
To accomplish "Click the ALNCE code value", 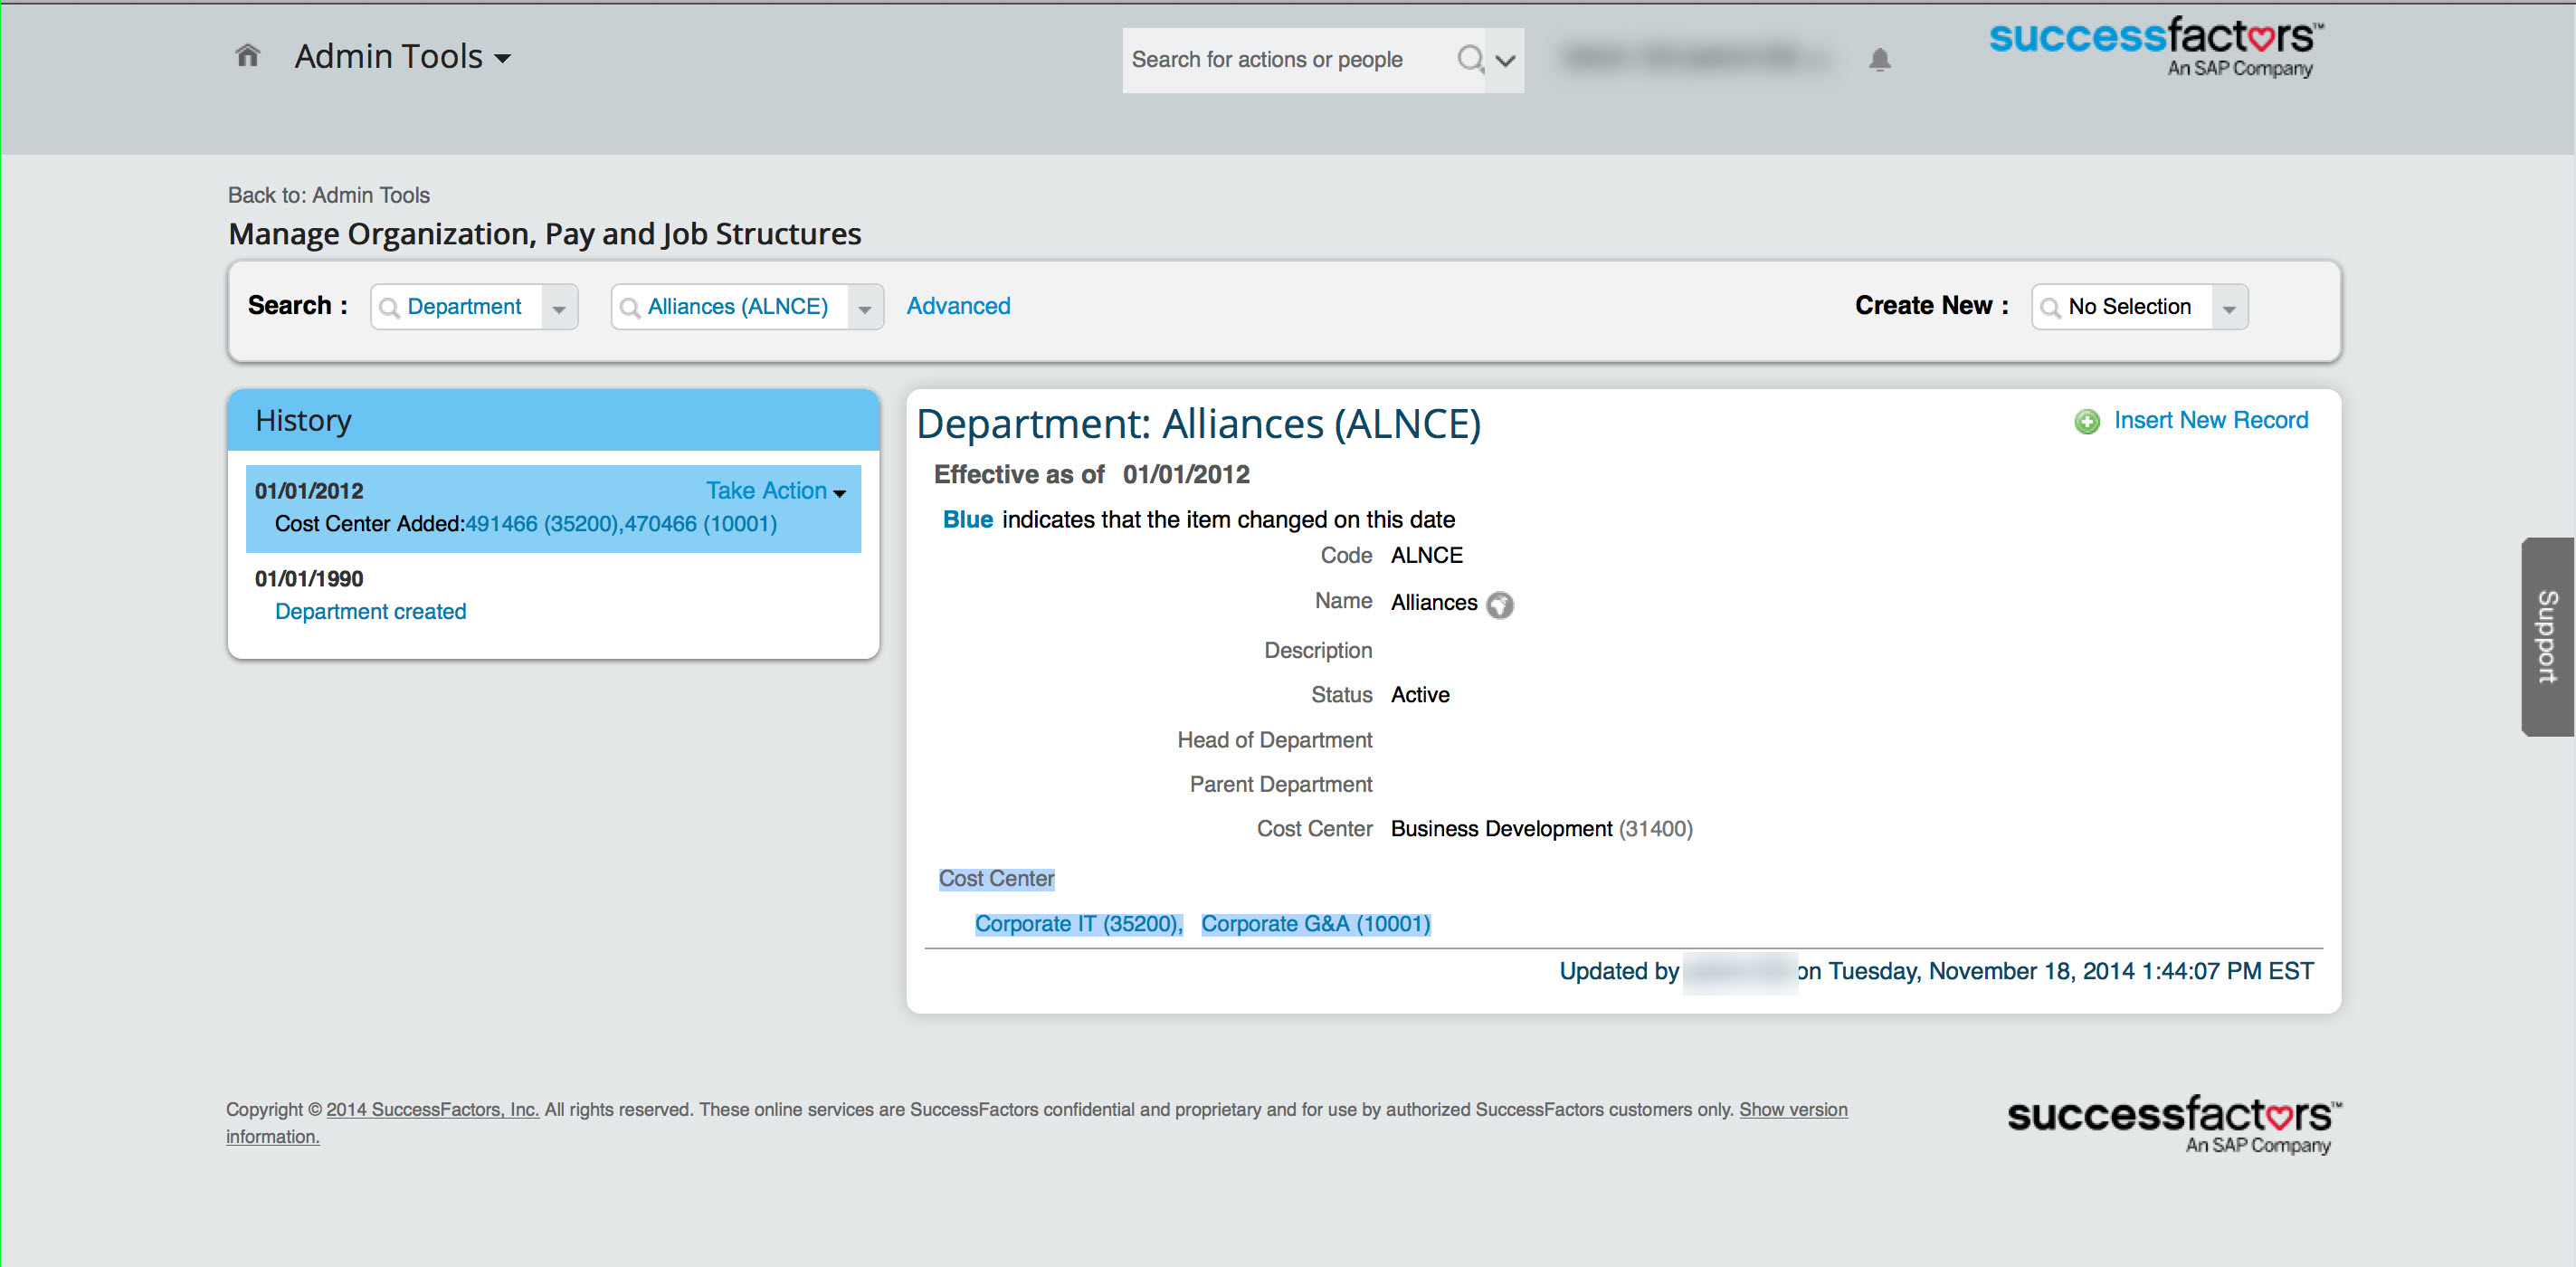I will (x=1426, y=555).
